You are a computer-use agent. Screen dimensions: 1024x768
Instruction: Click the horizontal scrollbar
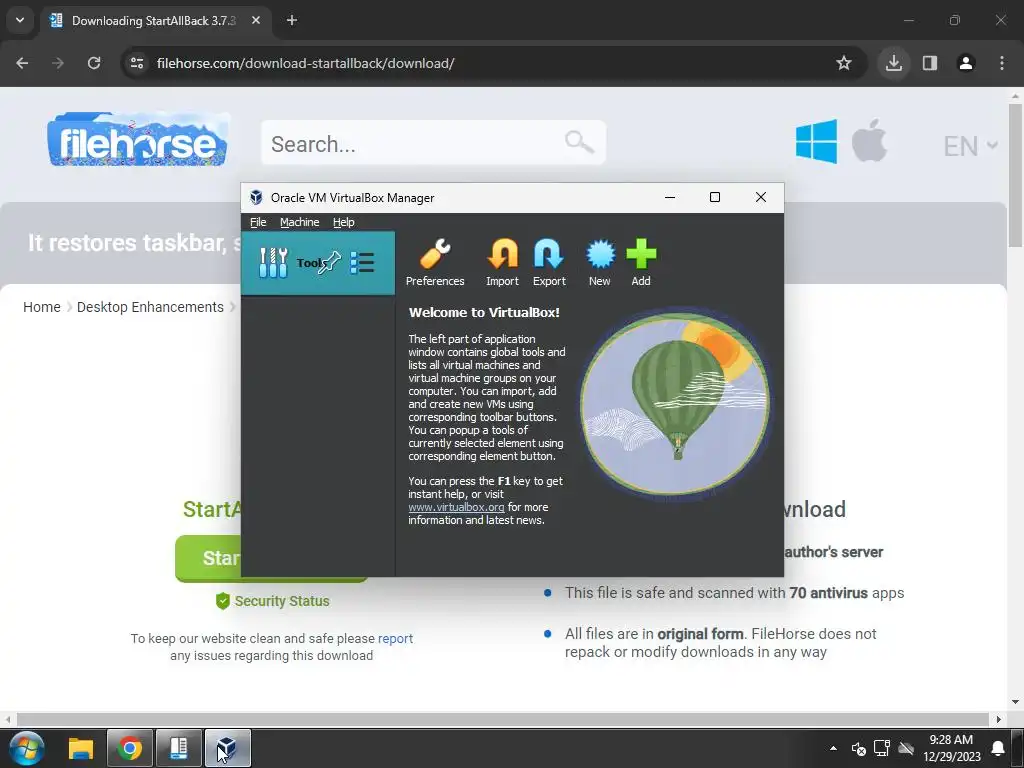pyautogui.click(x=503, y=719)
